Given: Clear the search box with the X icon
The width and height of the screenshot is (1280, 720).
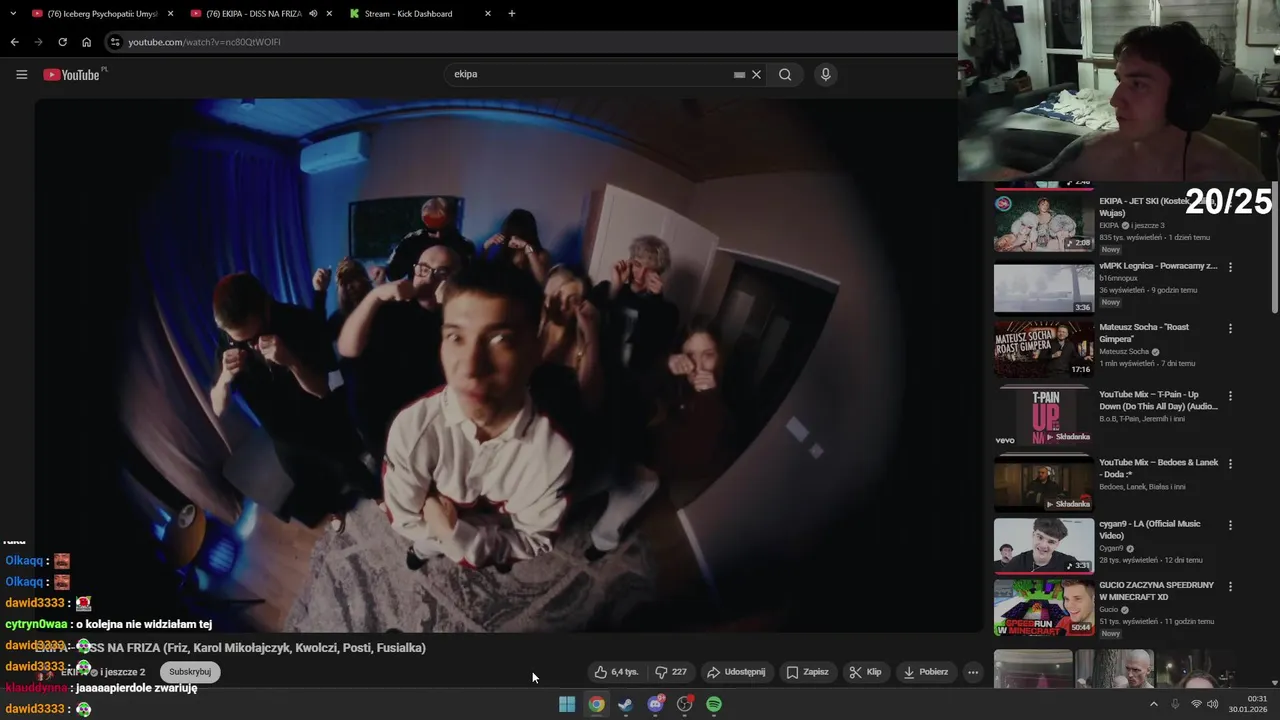Looking at the screenshot, I should [757, 74].
